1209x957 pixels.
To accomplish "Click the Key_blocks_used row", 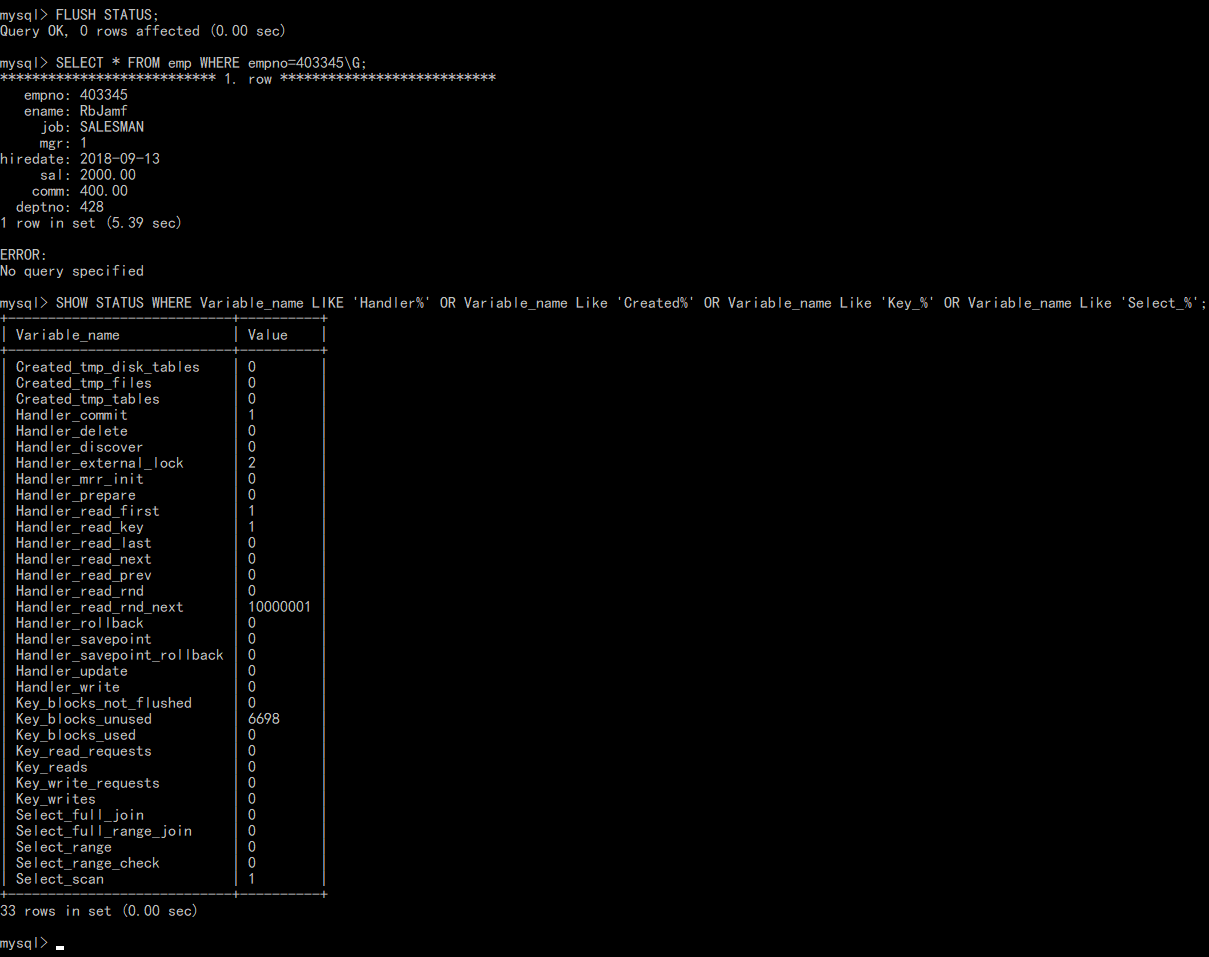I will (163, 735).
